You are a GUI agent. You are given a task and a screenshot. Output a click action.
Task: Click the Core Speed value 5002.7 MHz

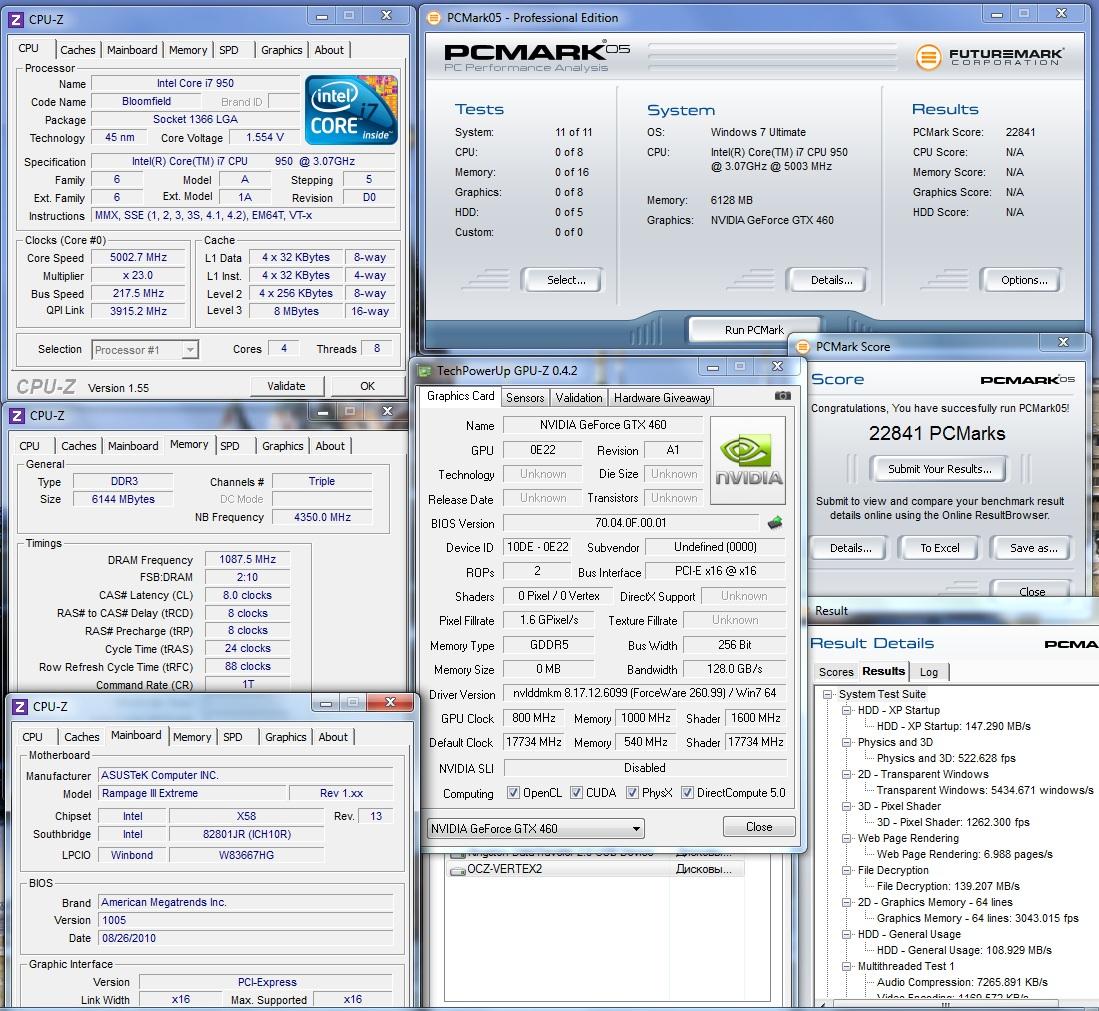[138, 257]
